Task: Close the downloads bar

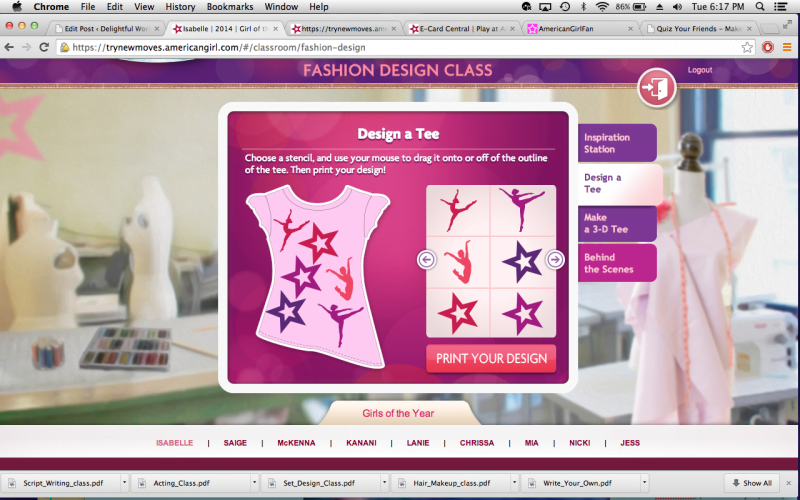Action: [x=789, y=483]
